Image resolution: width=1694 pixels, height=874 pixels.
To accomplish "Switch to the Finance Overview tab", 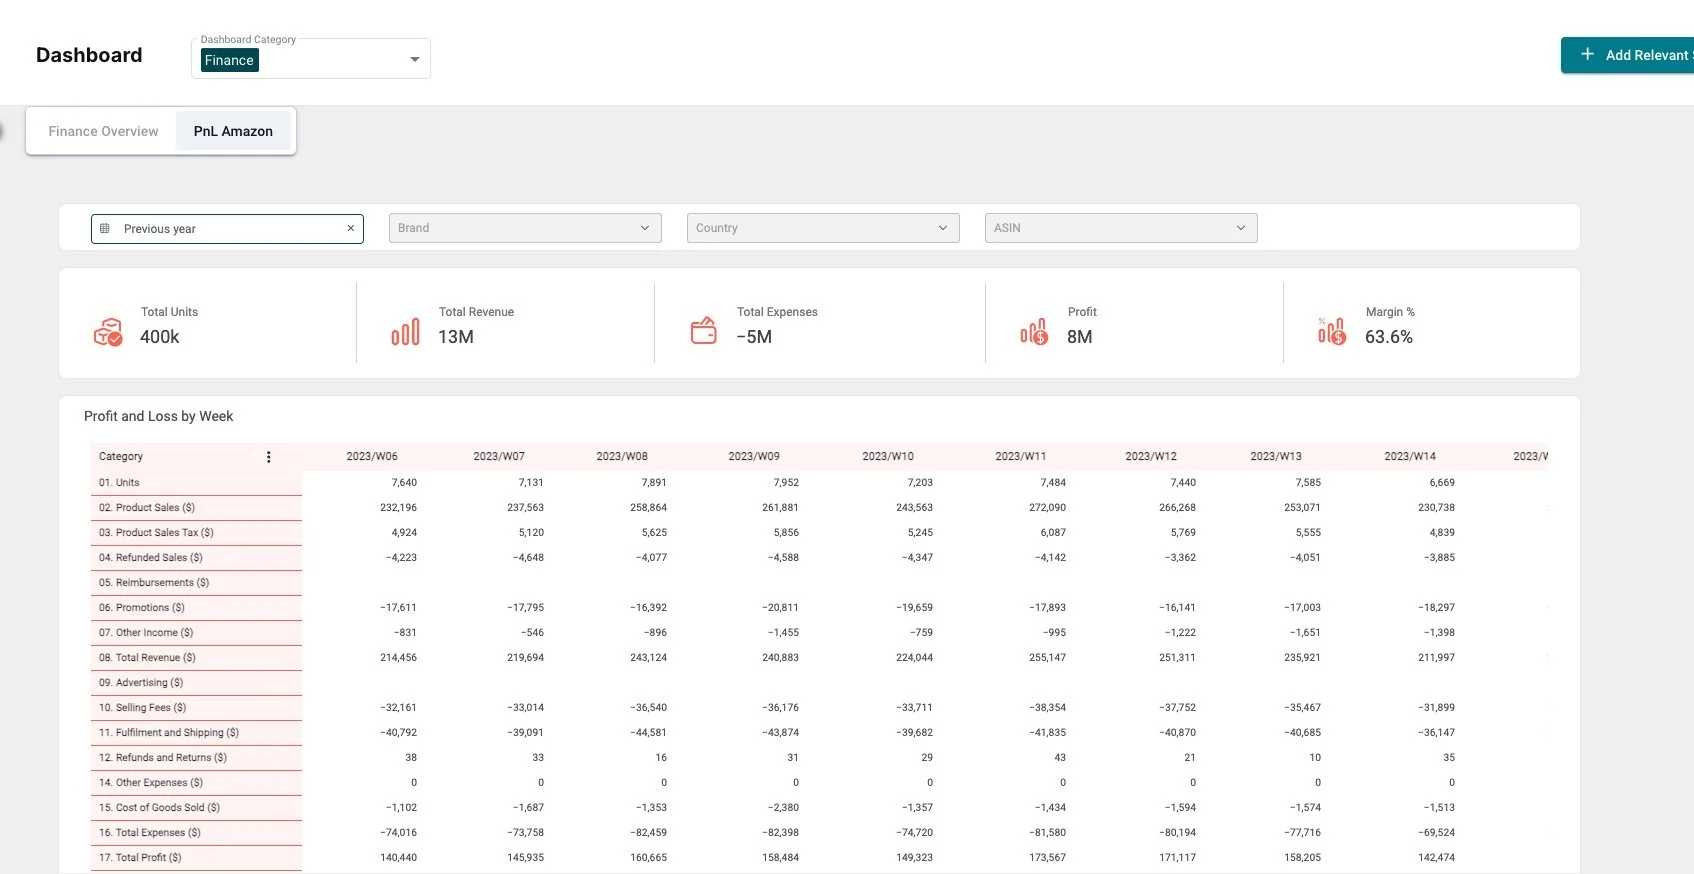I will tap(103, 131).
